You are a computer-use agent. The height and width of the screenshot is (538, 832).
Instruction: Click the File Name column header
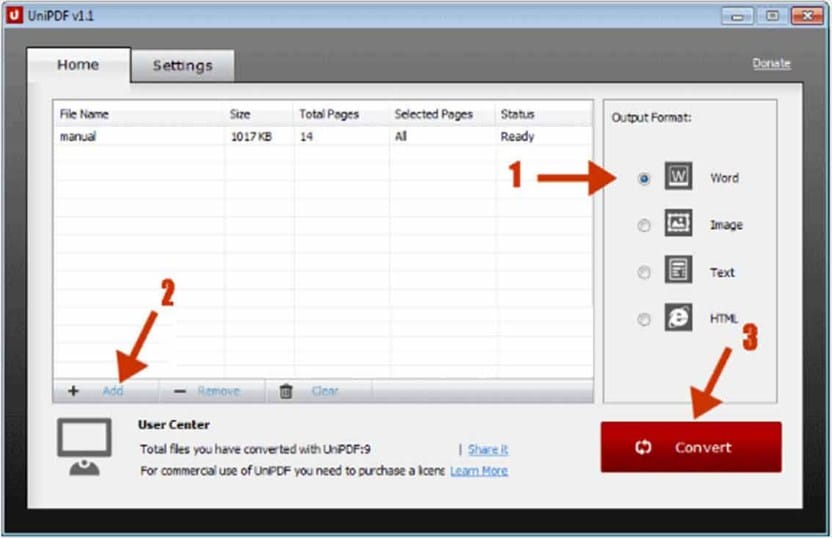pos(84,114)
